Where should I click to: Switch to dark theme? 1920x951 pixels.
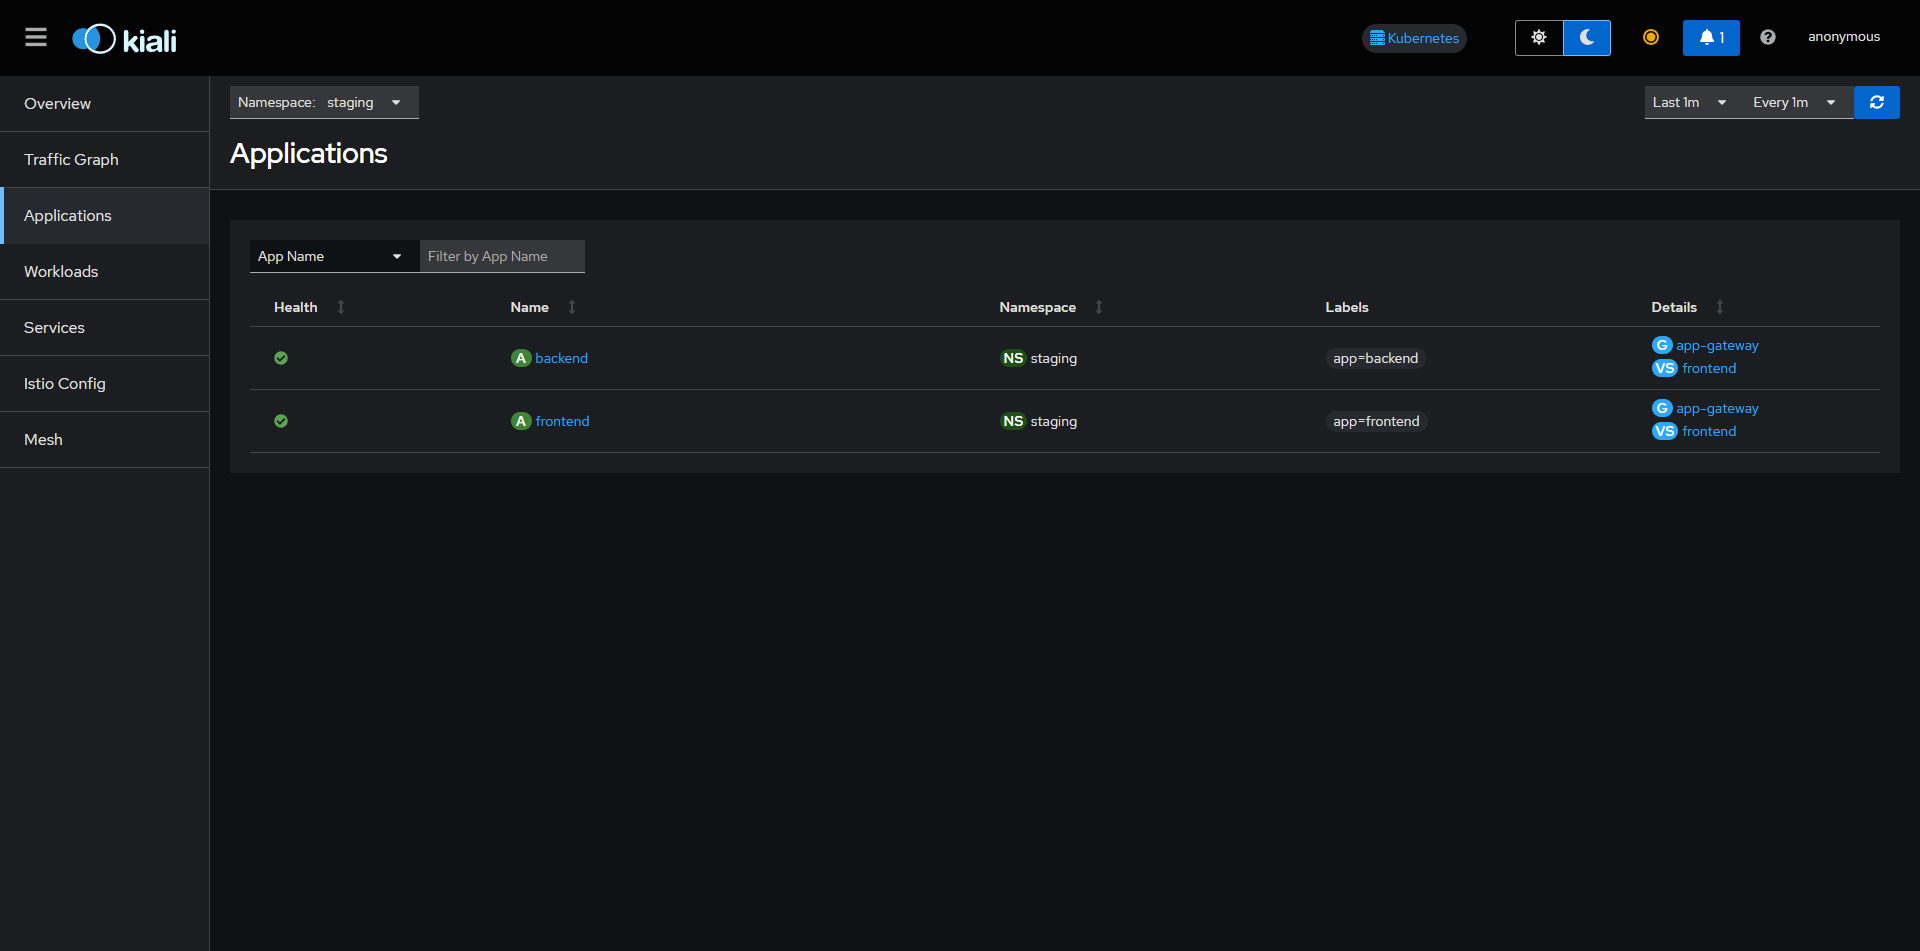1586,37
